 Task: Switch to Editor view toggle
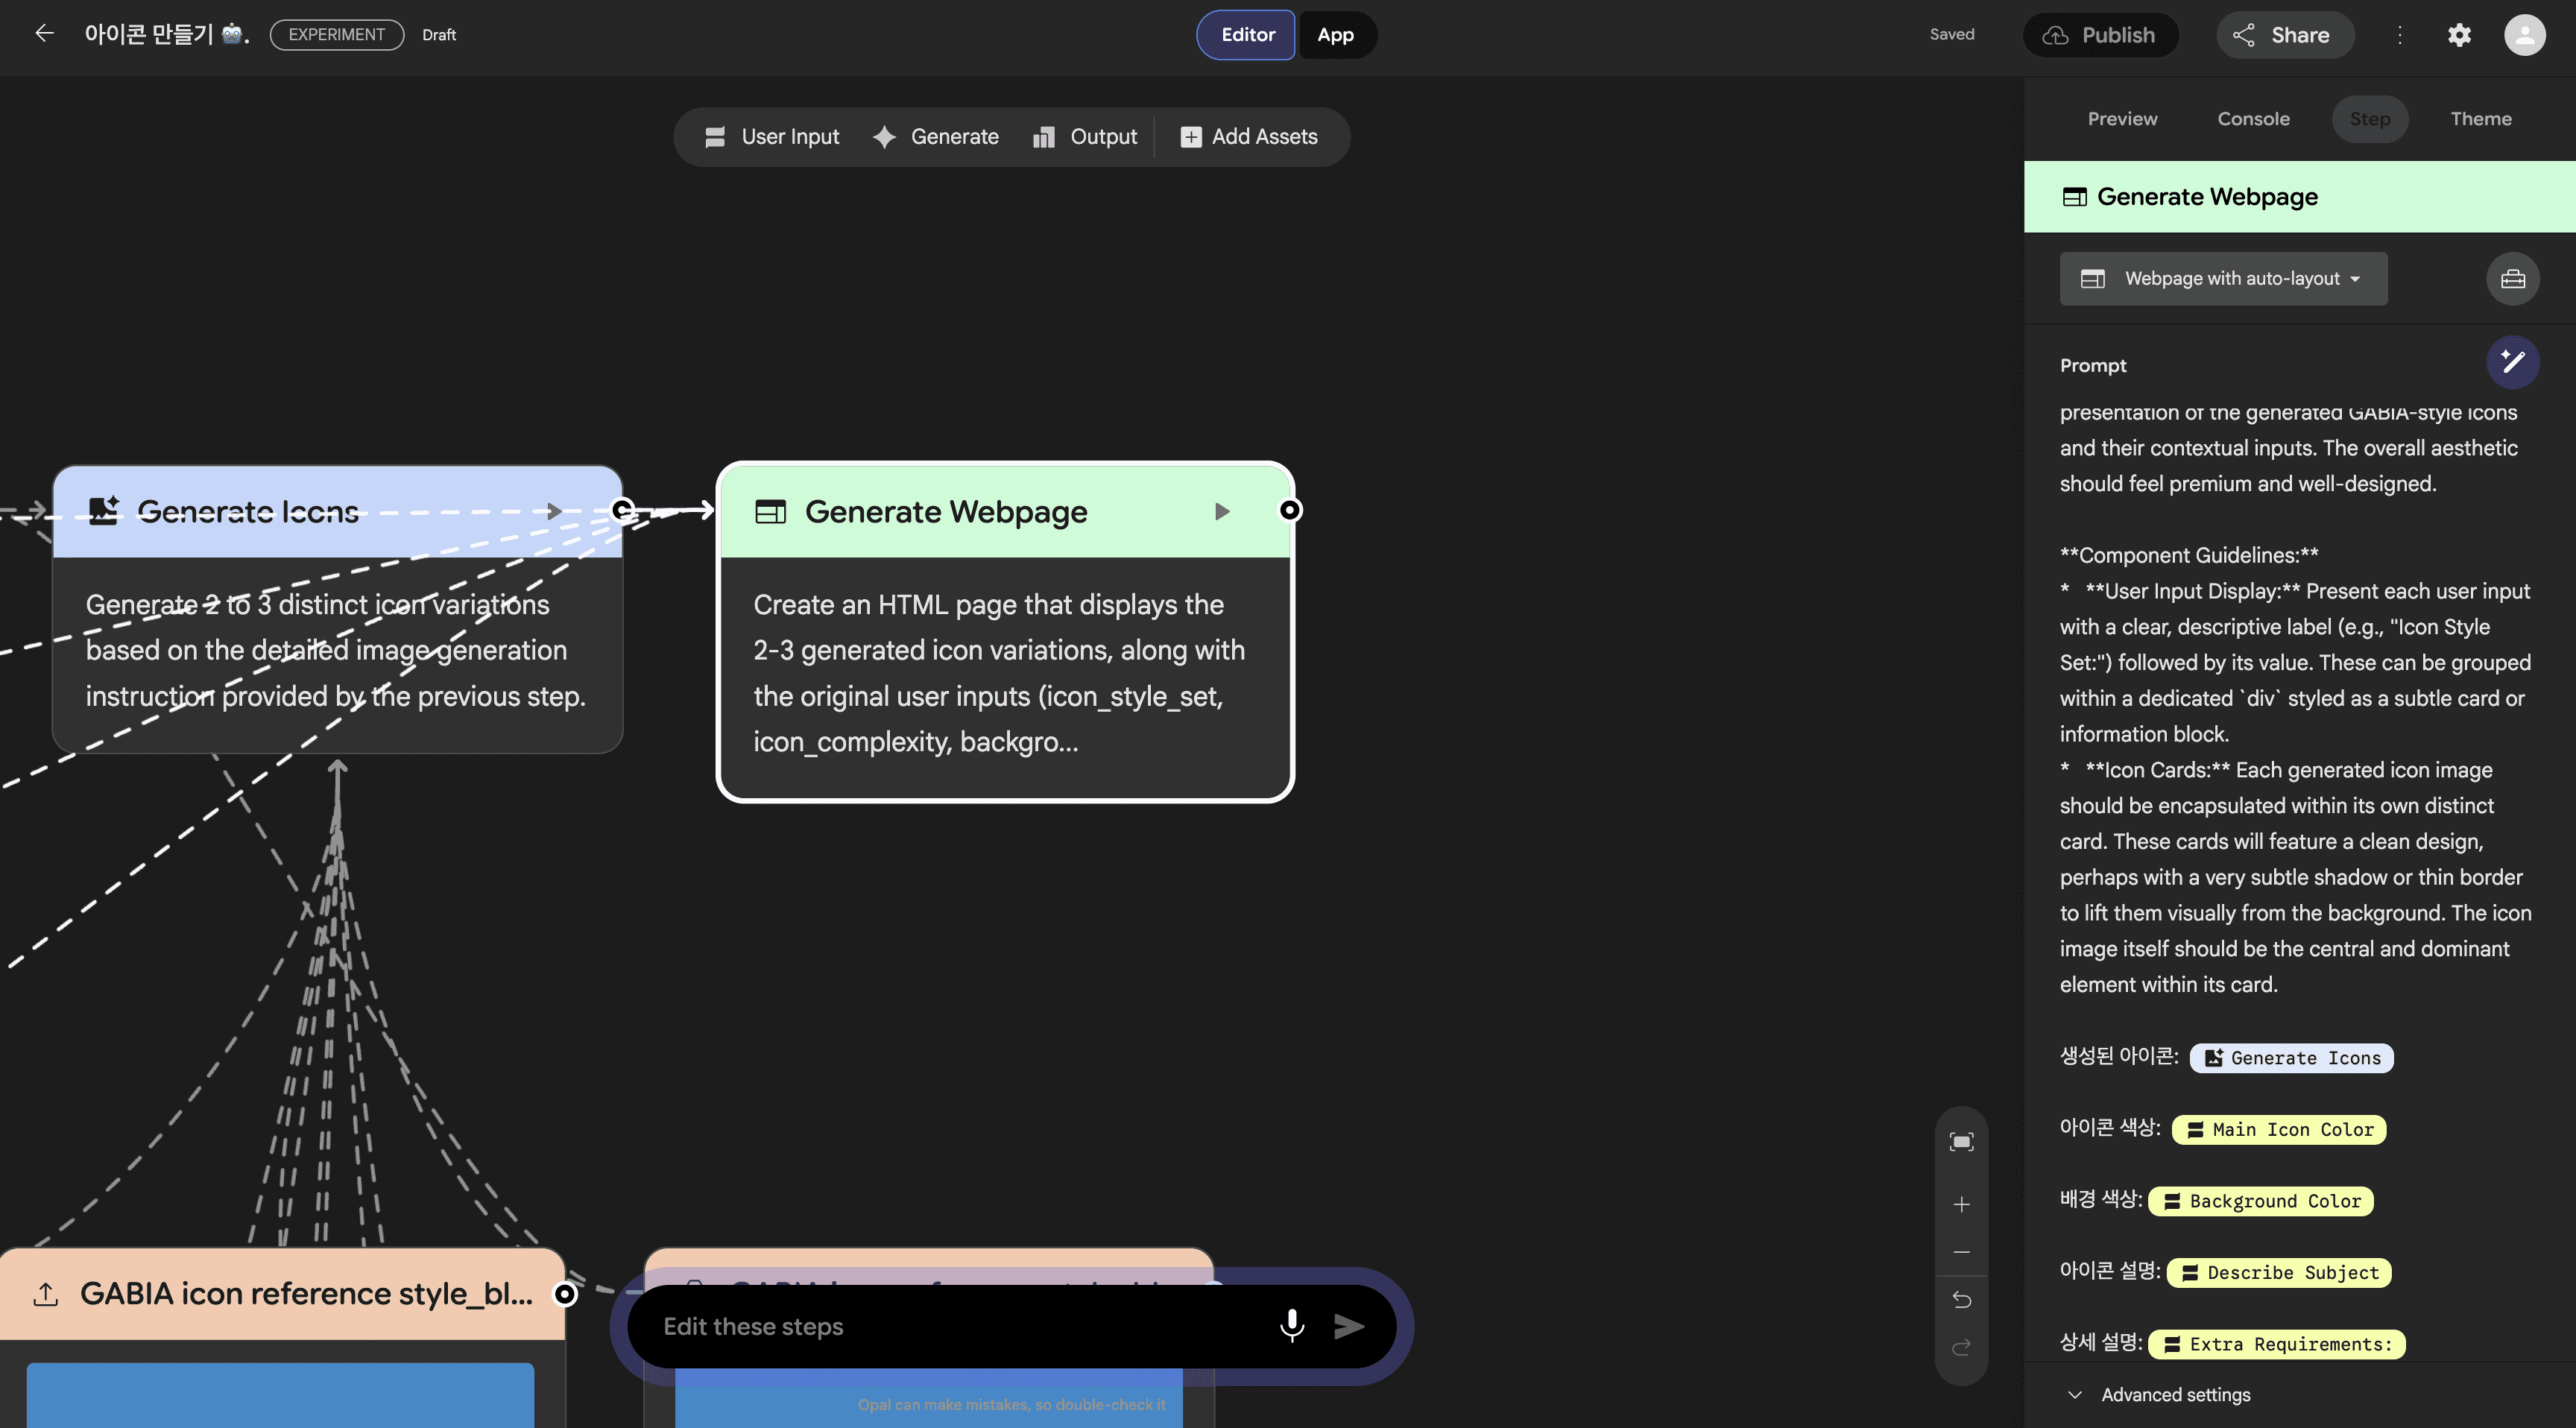click(x=1247, y=35)
